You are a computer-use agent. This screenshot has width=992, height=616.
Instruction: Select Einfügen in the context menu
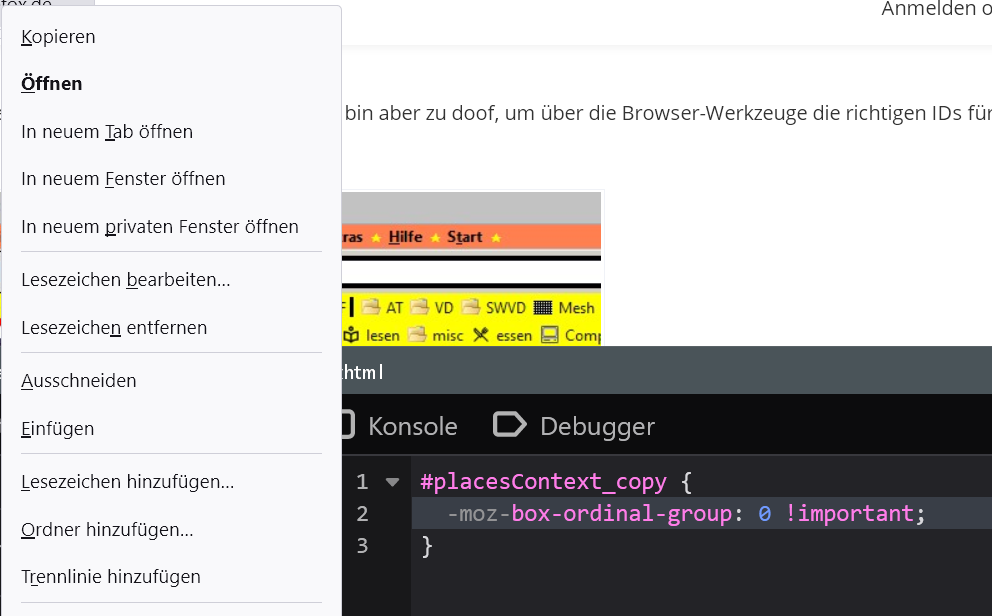(x=58, y=429)
